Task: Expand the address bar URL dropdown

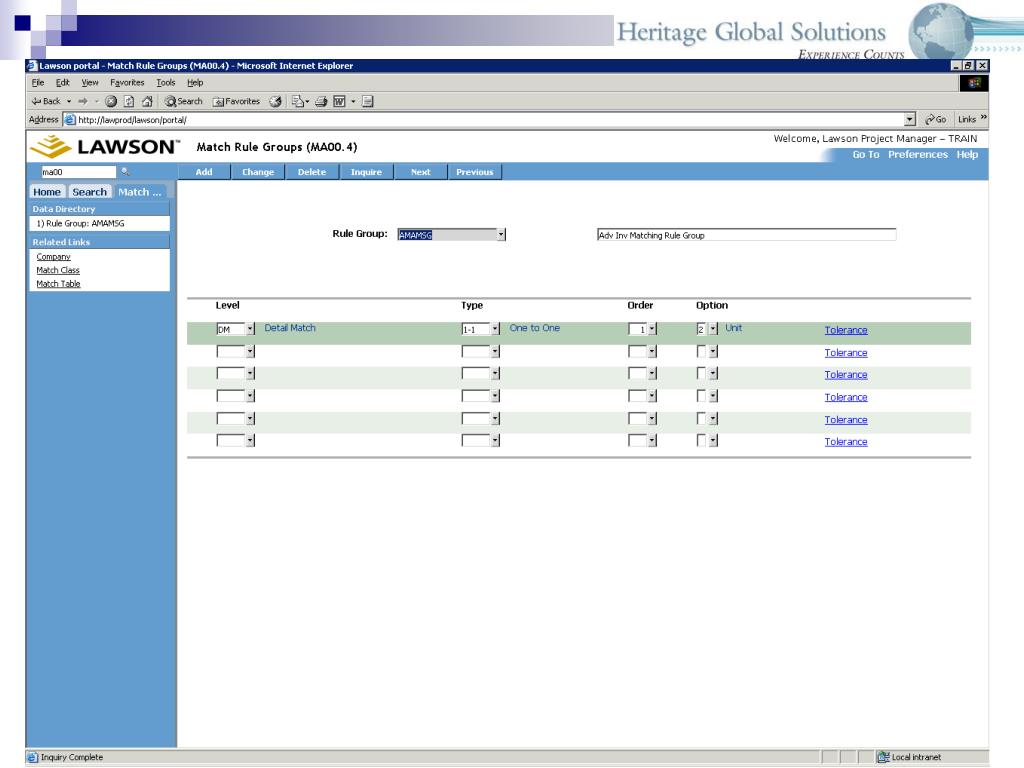Action: pyautogui.click(x=910, y=120)
